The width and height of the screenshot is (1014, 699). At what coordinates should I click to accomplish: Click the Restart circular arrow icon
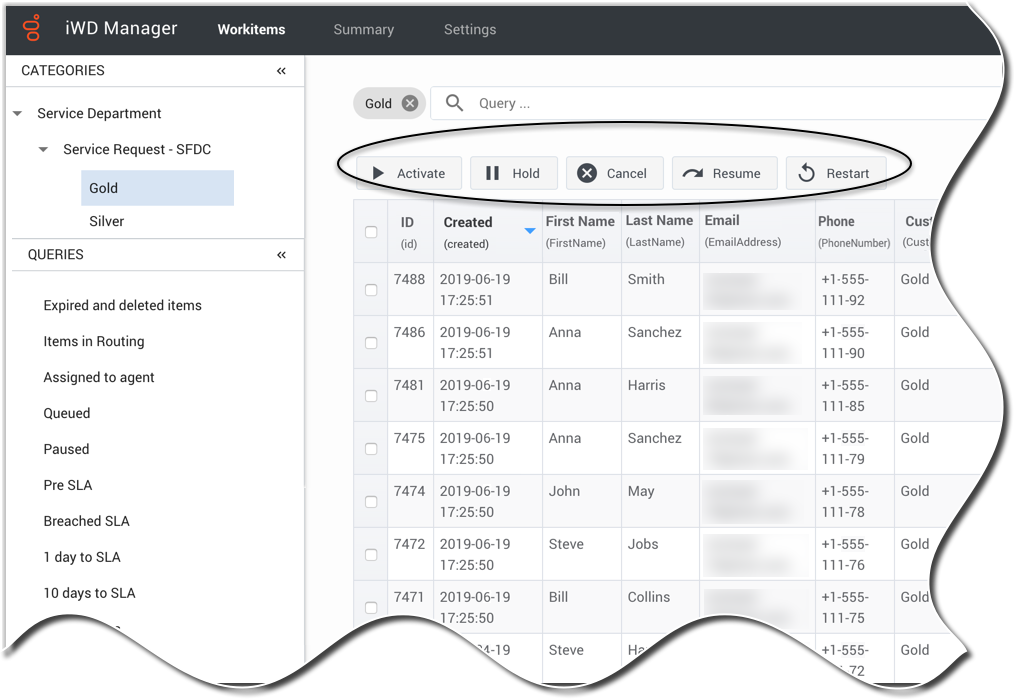tap(806, 173)
